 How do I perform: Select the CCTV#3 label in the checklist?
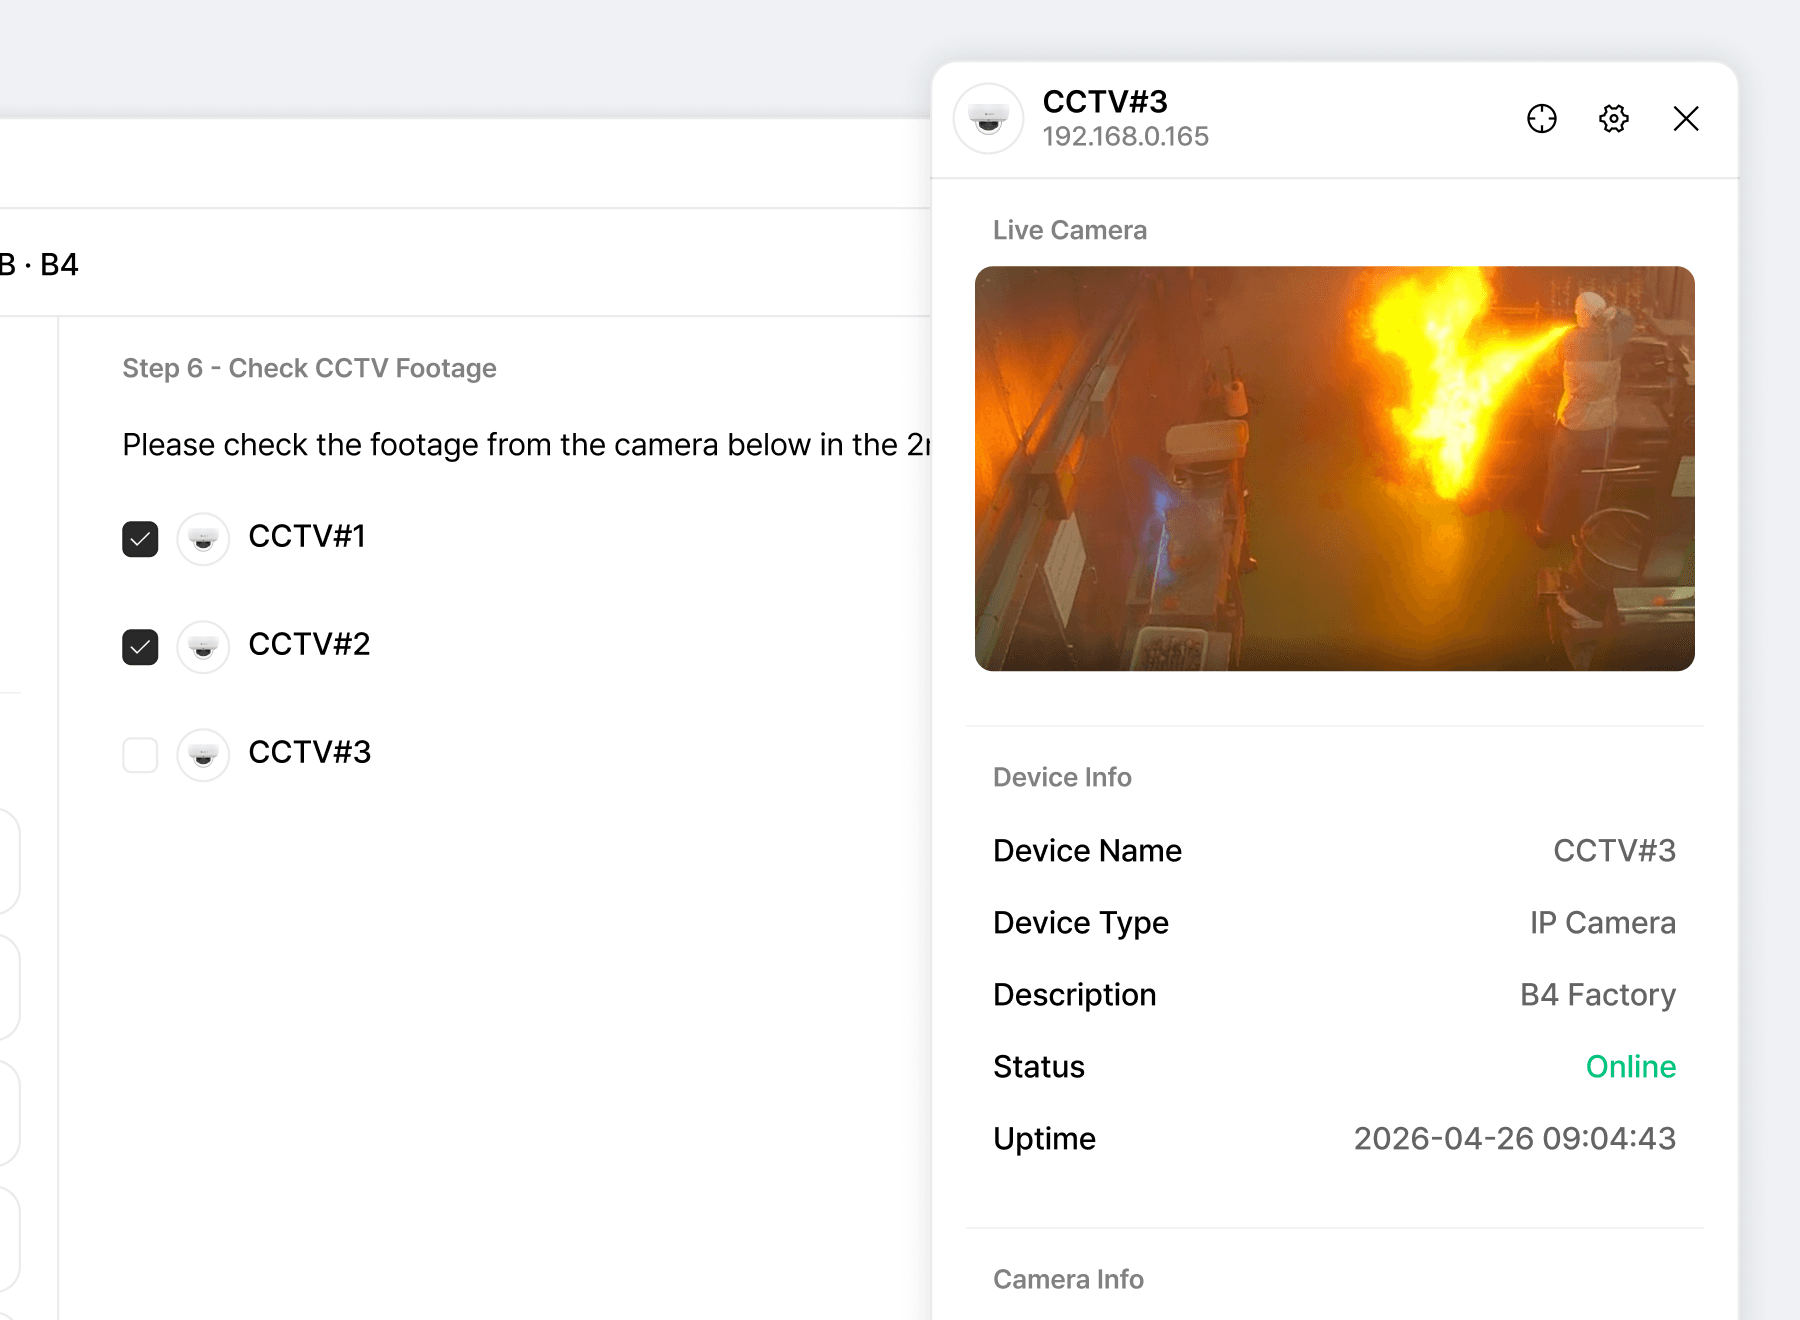point(309,753)
